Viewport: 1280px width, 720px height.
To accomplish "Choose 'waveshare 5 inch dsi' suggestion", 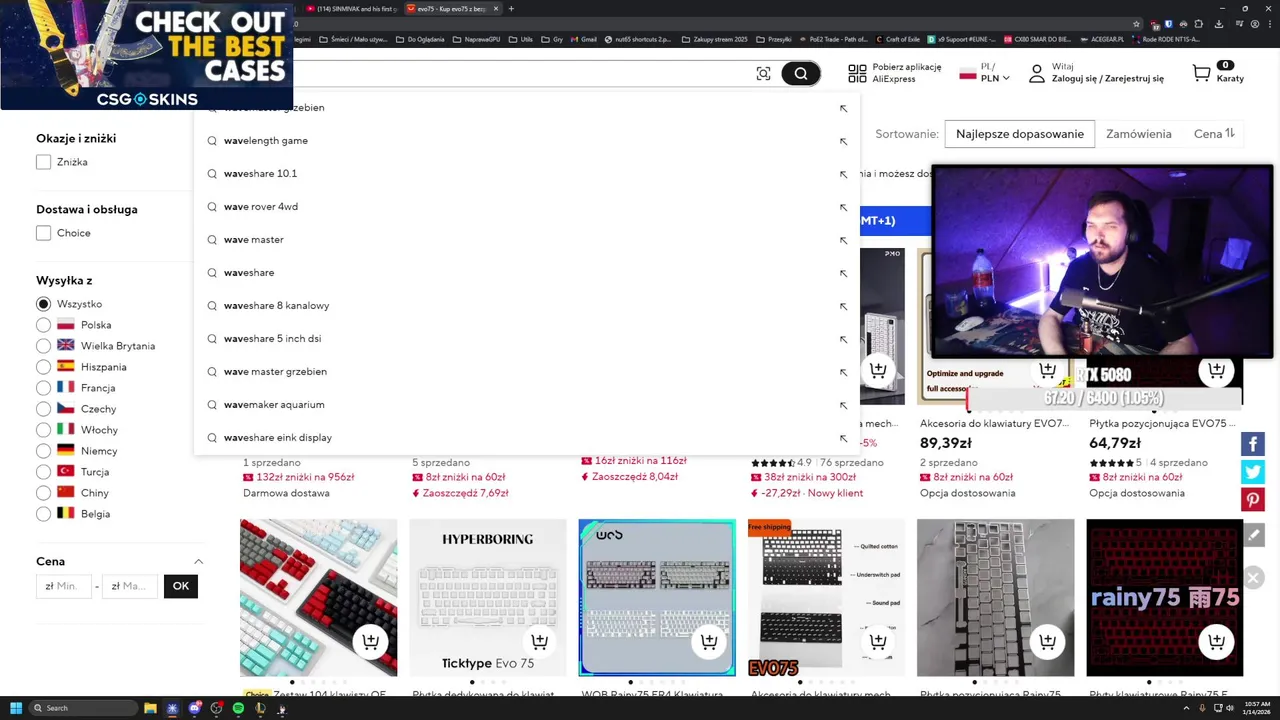I will pos(272,339).
